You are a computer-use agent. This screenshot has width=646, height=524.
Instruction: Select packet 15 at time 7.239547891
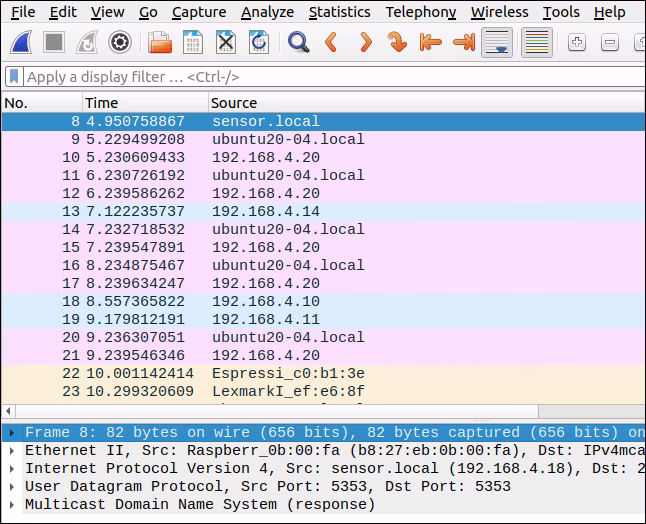click(x=323, y=247)
